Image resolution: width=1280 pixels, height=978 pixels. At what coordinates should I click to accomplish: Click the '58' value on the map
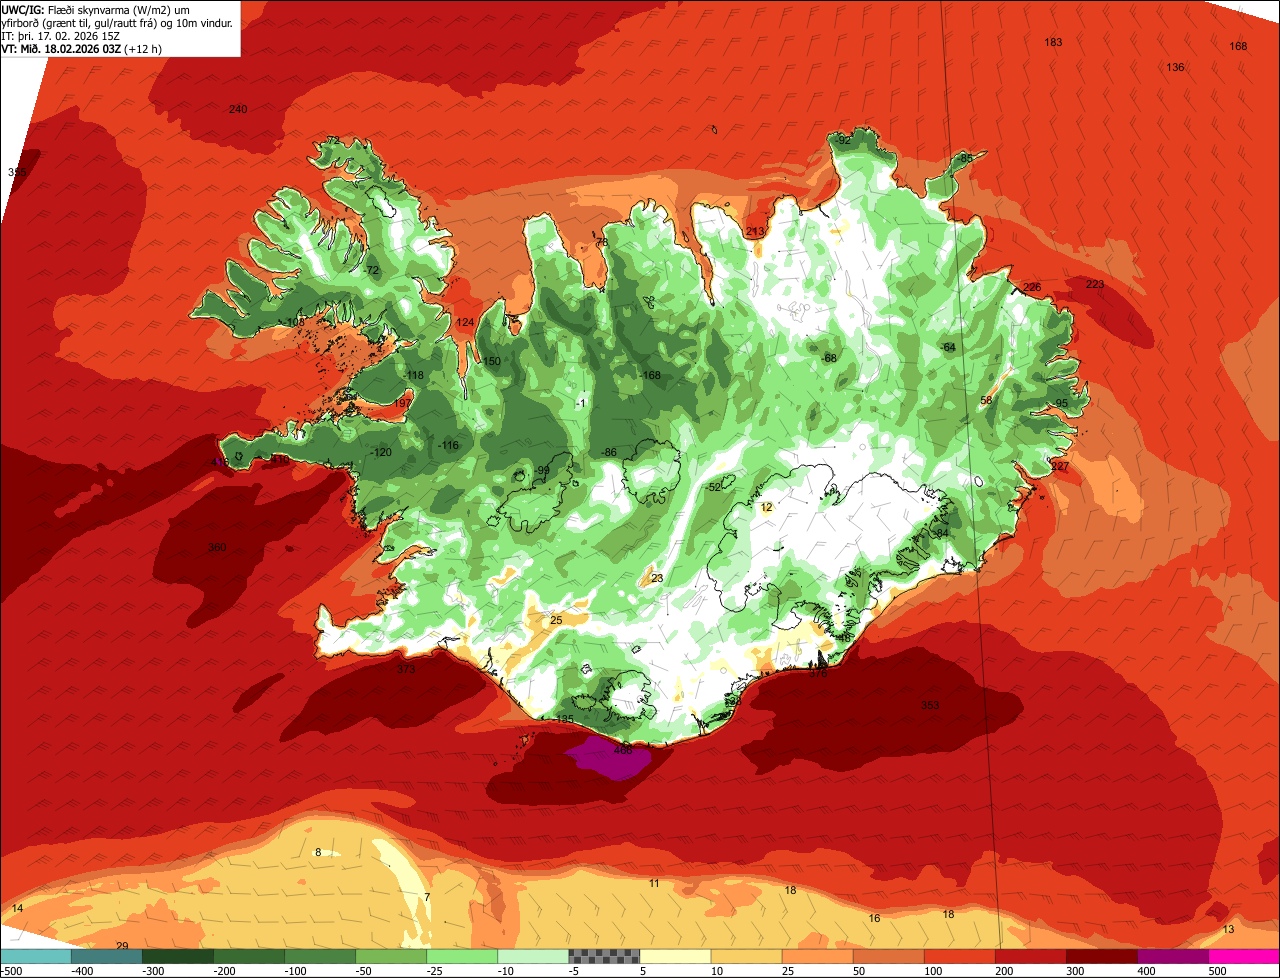click(x=986, y=401)
